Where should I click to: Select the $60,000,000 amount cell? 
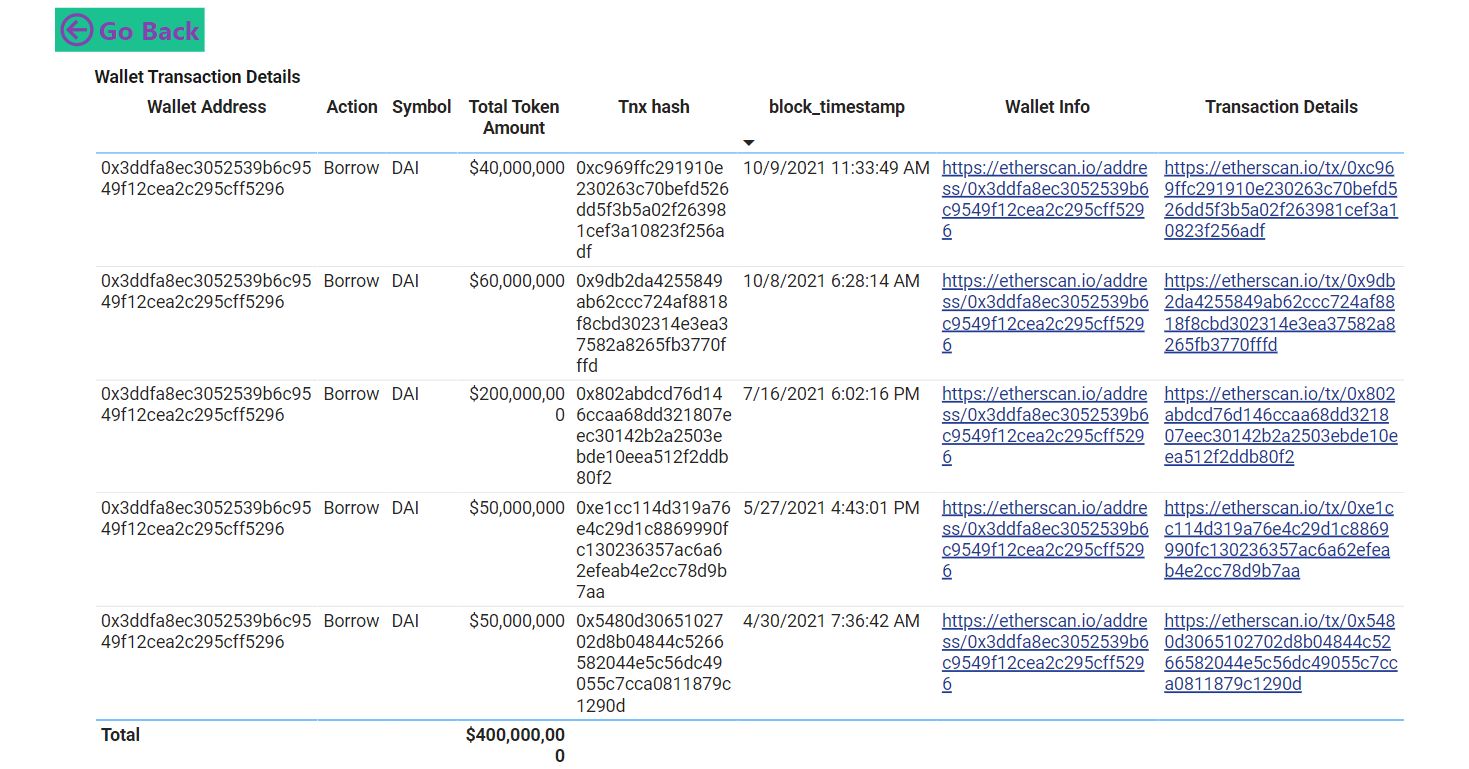coord(517,281)
